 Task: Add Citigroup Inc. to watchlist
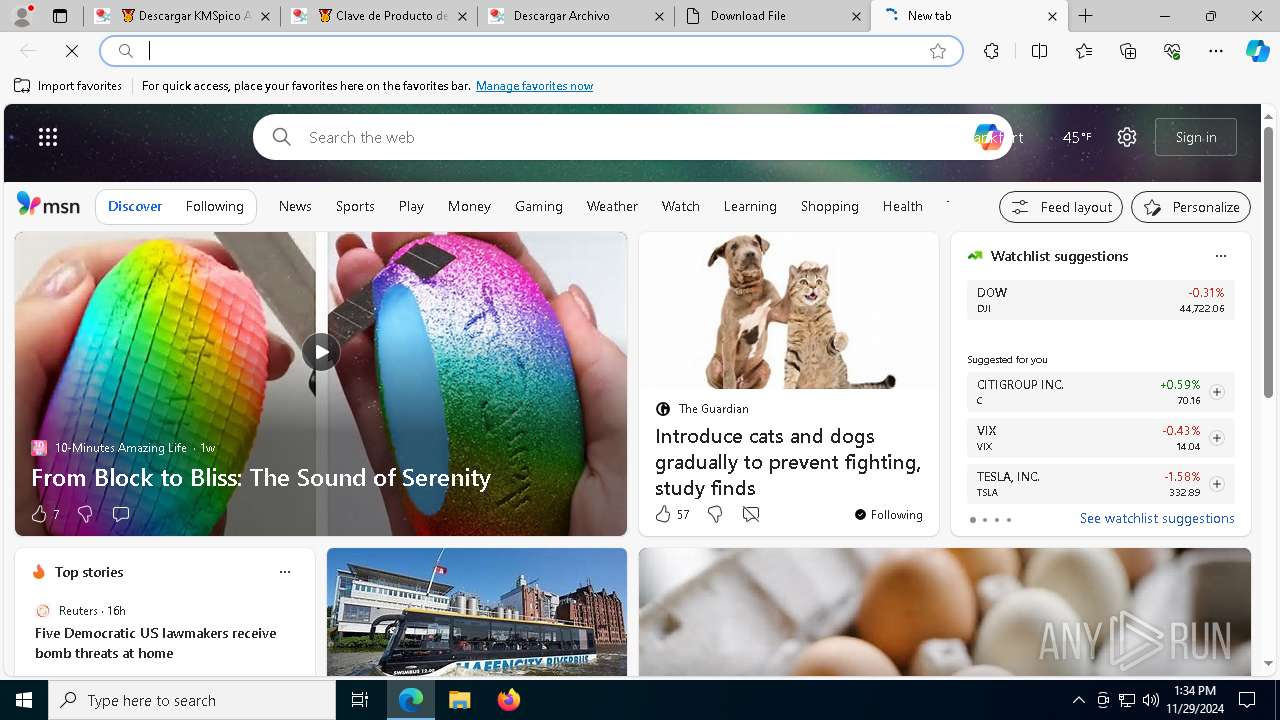click(1217, 392)
